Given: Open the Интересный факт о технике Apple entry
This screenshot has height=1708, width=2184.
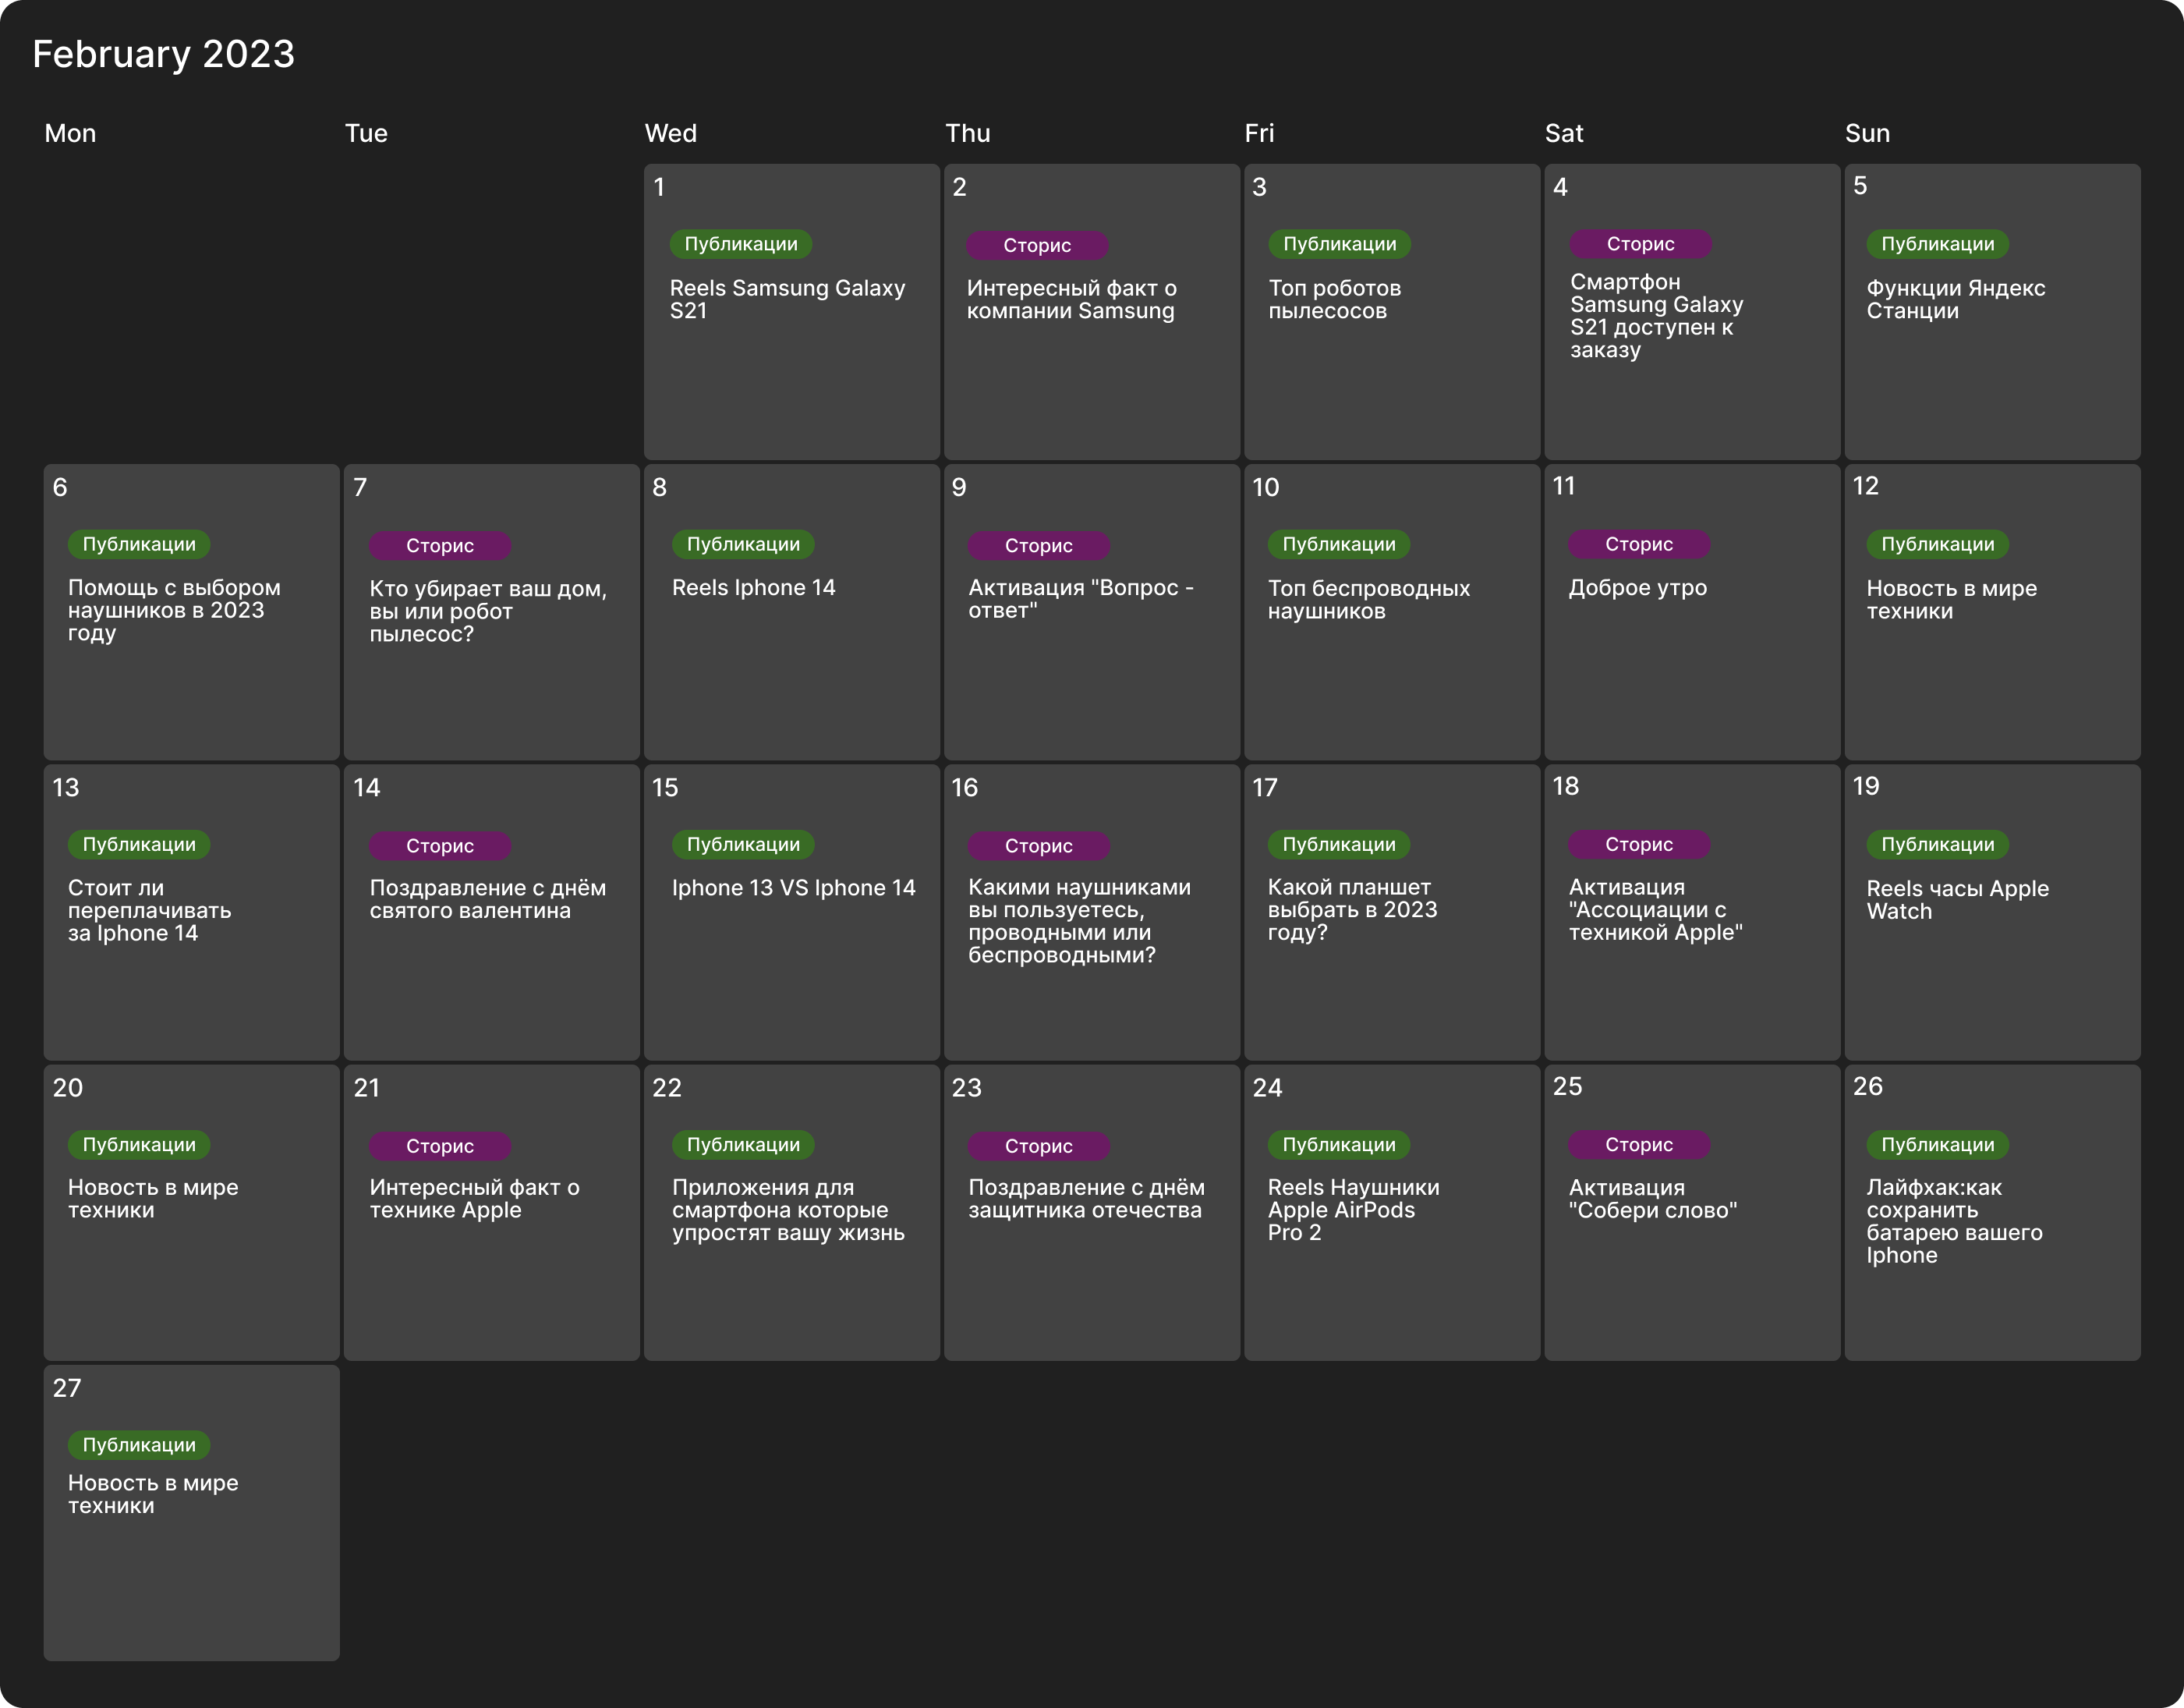Looking at the screenshot, I should [474, 1198].
